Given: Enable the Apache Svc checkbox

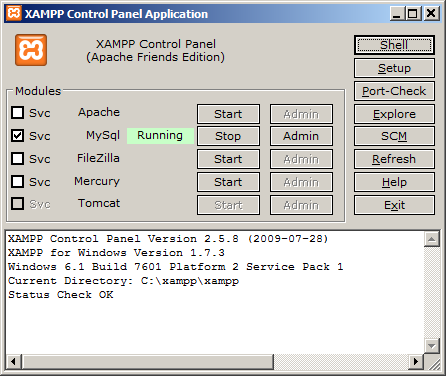Looking at the screenshot, I should (17, 113).
